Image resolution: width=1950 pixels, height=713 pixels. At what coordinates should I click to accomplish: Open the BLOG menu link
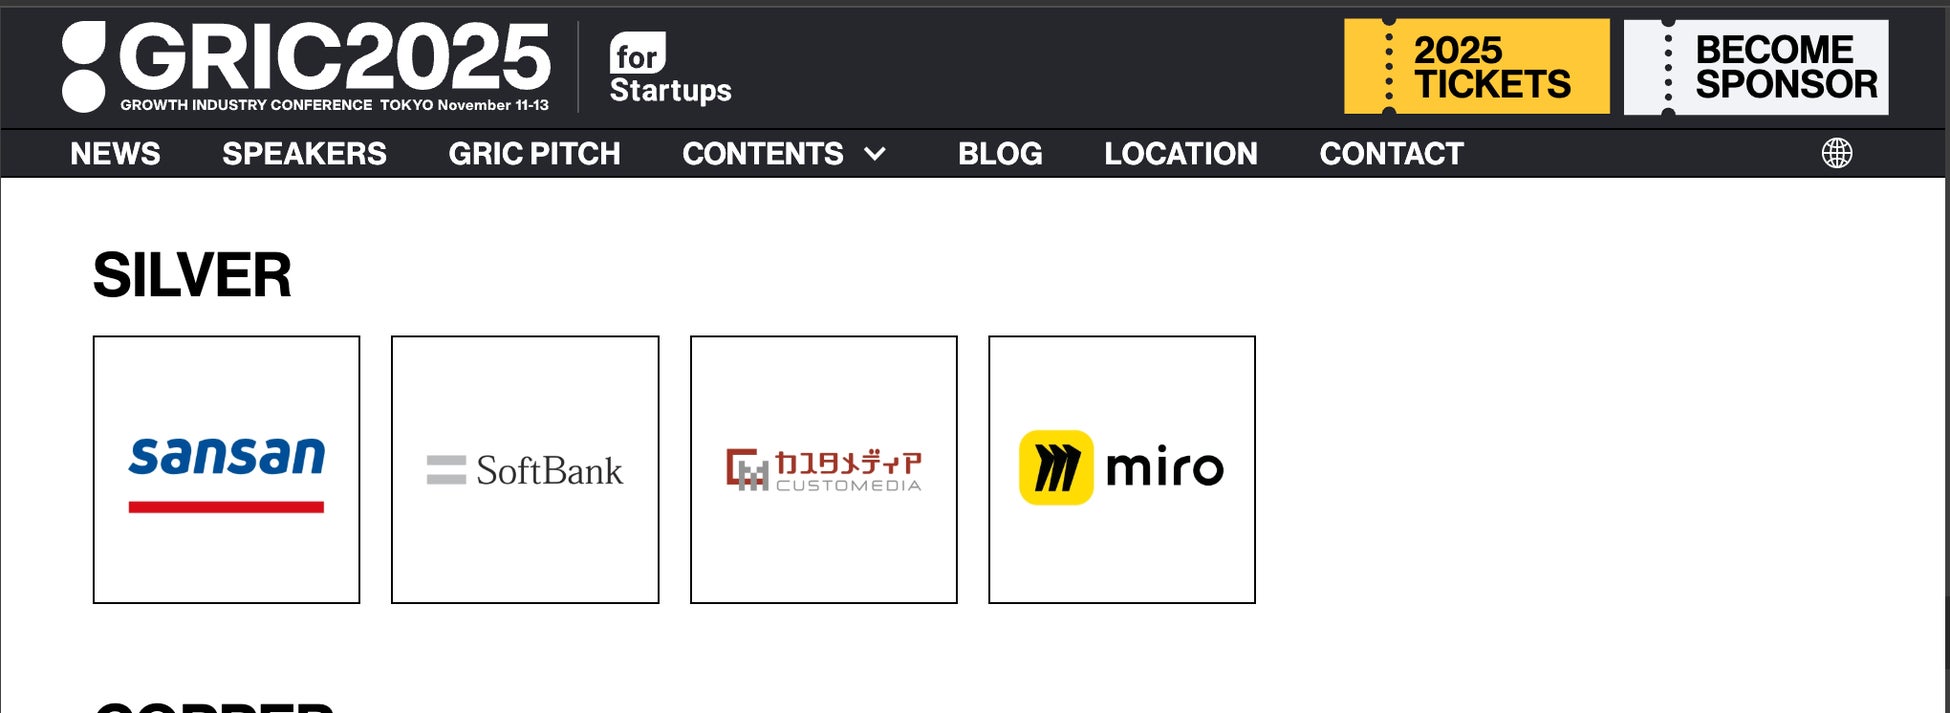coord(1000,154)
